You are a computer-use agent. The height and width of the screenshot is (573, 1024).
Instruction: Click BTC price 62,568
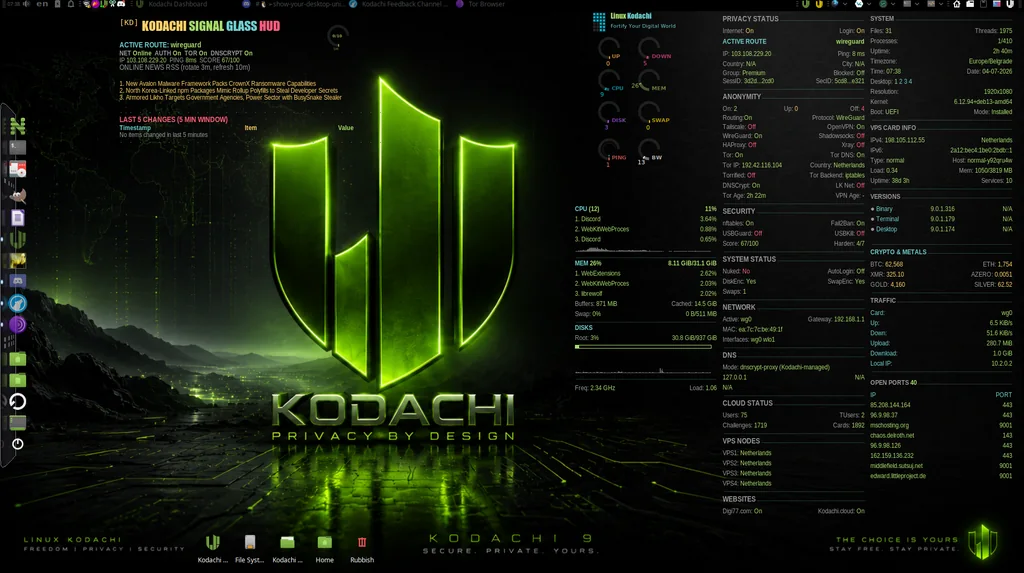click(x=894, y=265)
